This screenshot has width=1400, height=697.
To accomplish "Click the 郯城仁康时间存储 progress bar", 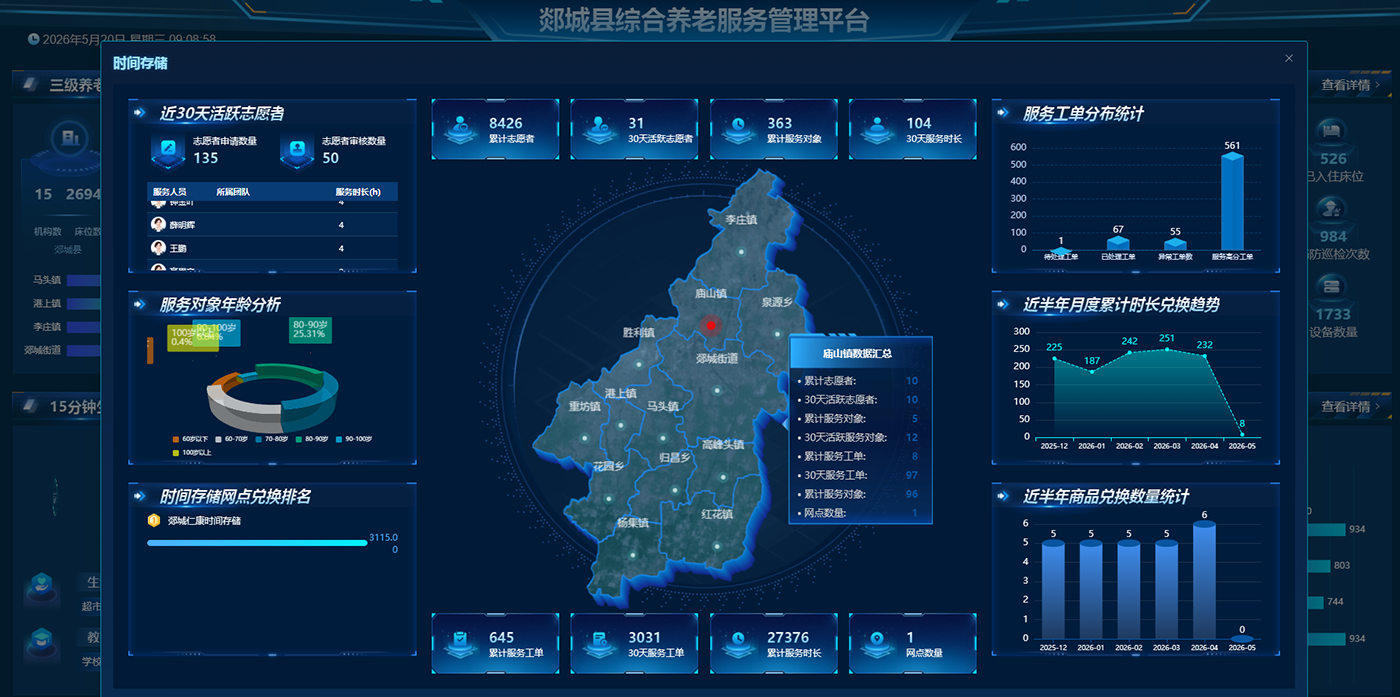I will tap(257, 543).
